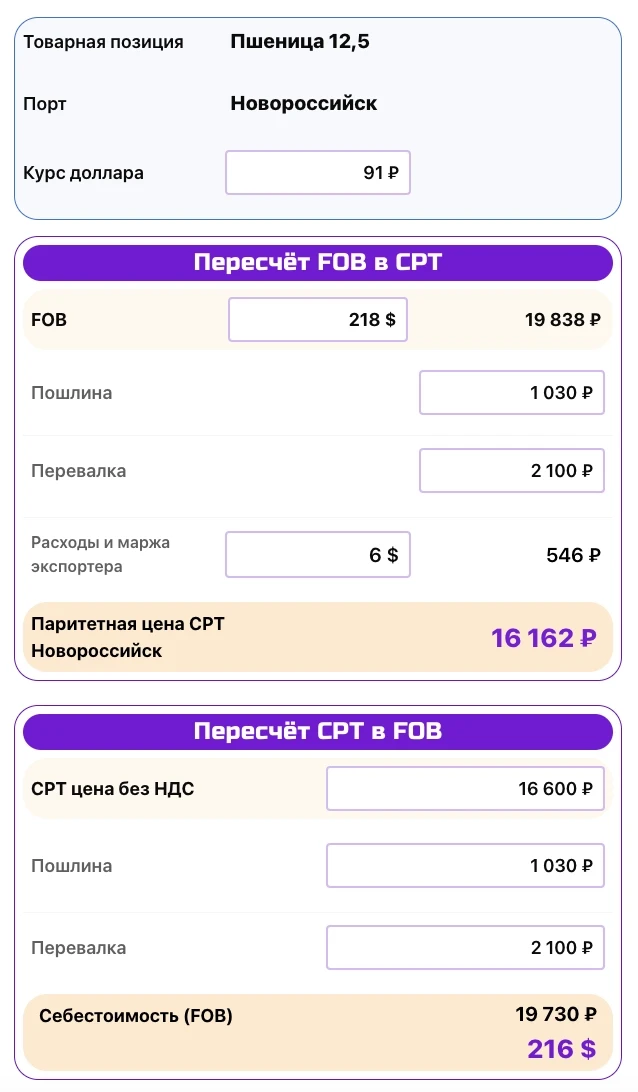The width and height of the screenshot is (638, 1092).
Task: Click the Паритетная цена CPT Новороссийск label
Action: tap(128, 637)
